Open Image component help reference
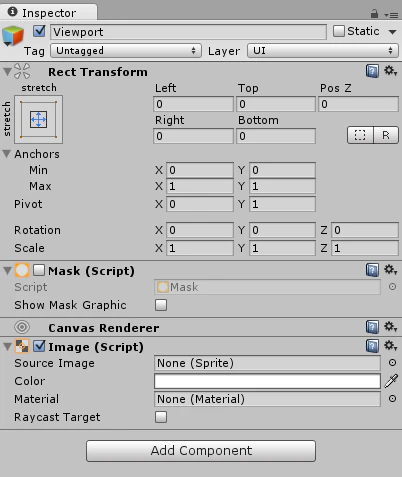The height and width of the screenshot is (477, 402). [x=372, y=346]
